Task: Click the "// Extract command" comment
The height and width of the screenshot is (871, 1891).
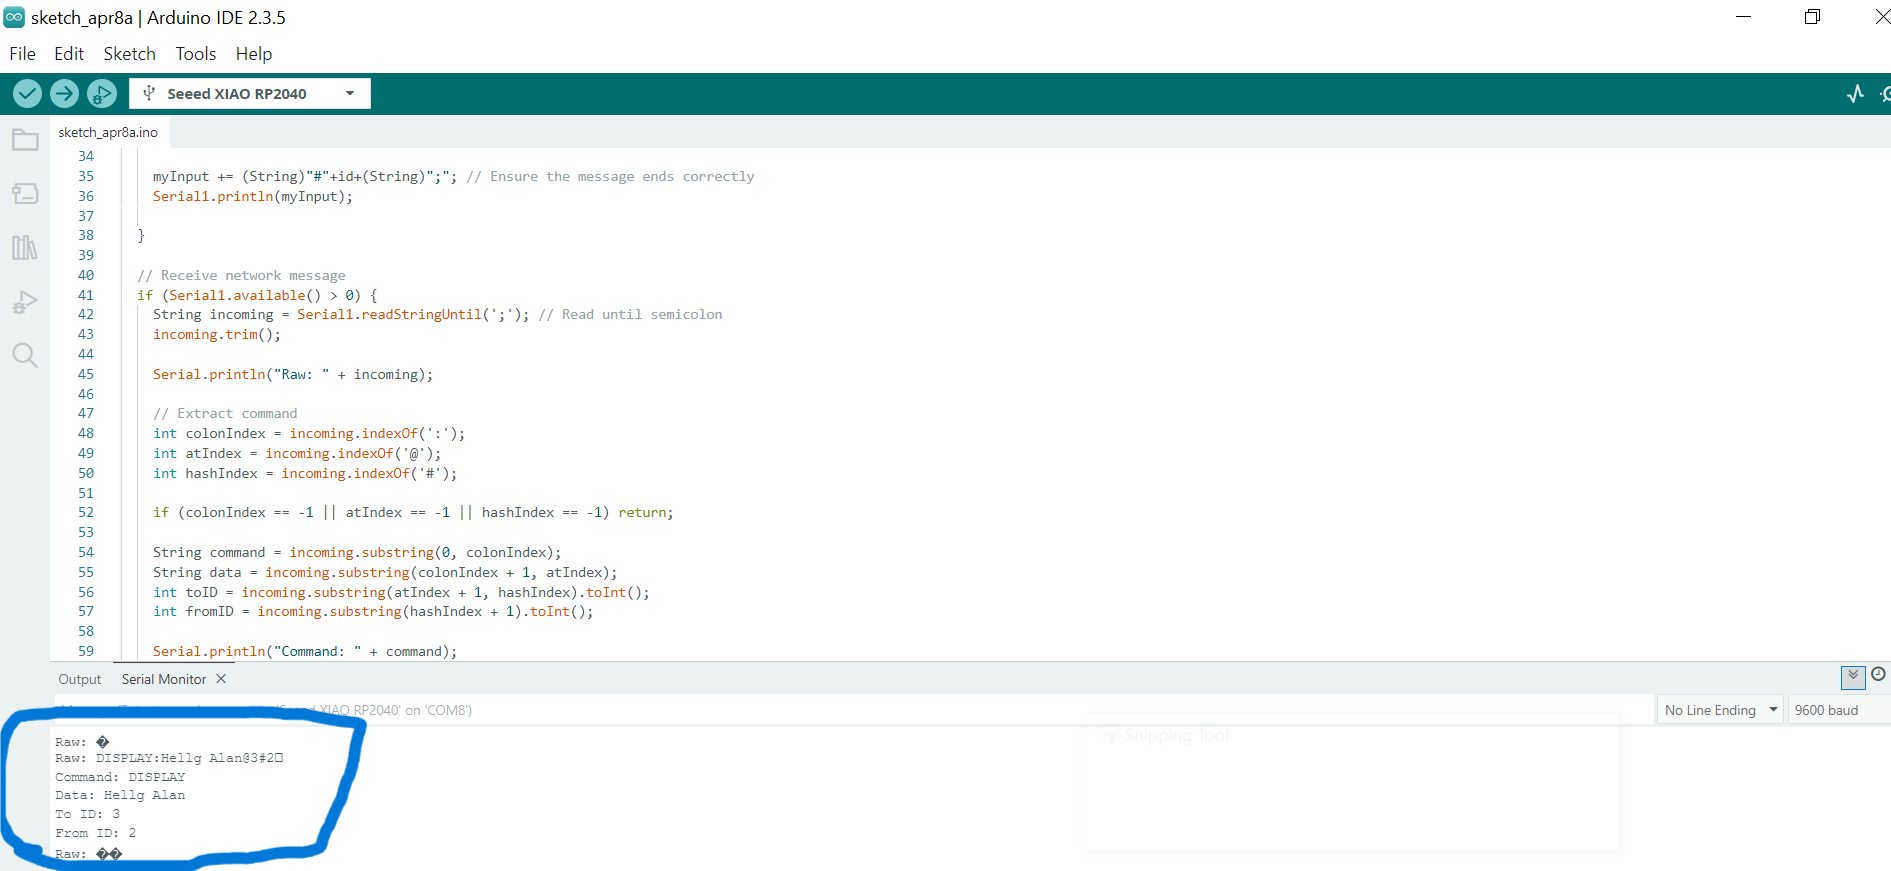Action: 225,413
